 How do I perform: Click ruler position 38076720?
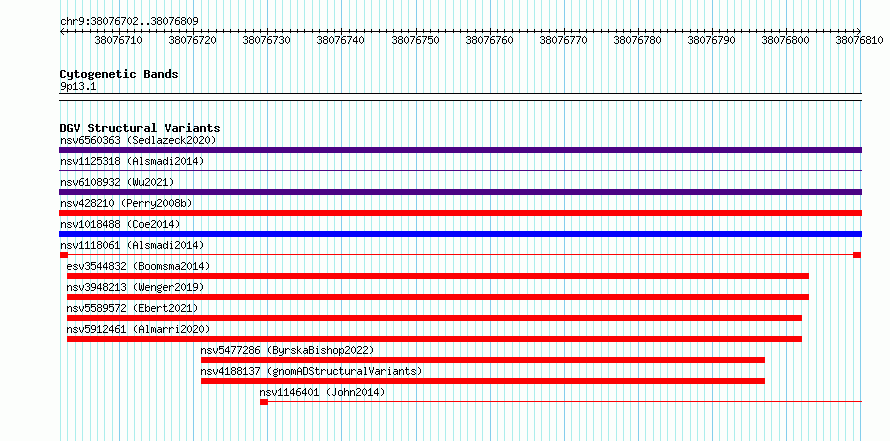point(192,41)
